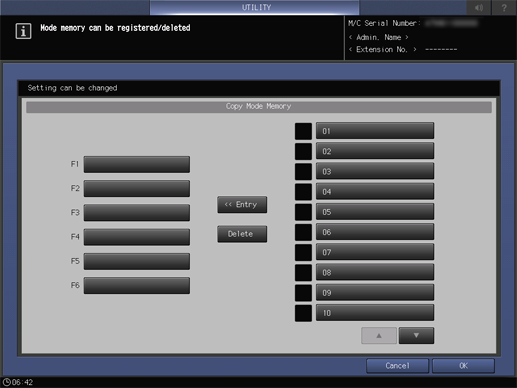This screenshot has width=517, height=388.
Task: Click the Copy Mode Memory header
Action: click(x=259, y=107)
